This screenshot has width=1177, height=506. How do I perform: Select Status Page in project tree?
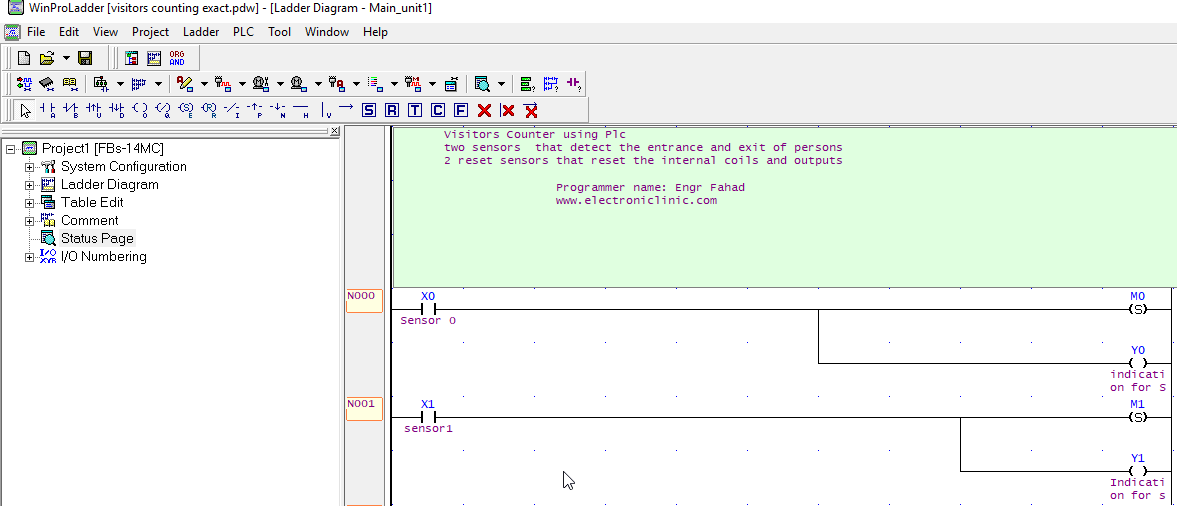coord(97,239)
